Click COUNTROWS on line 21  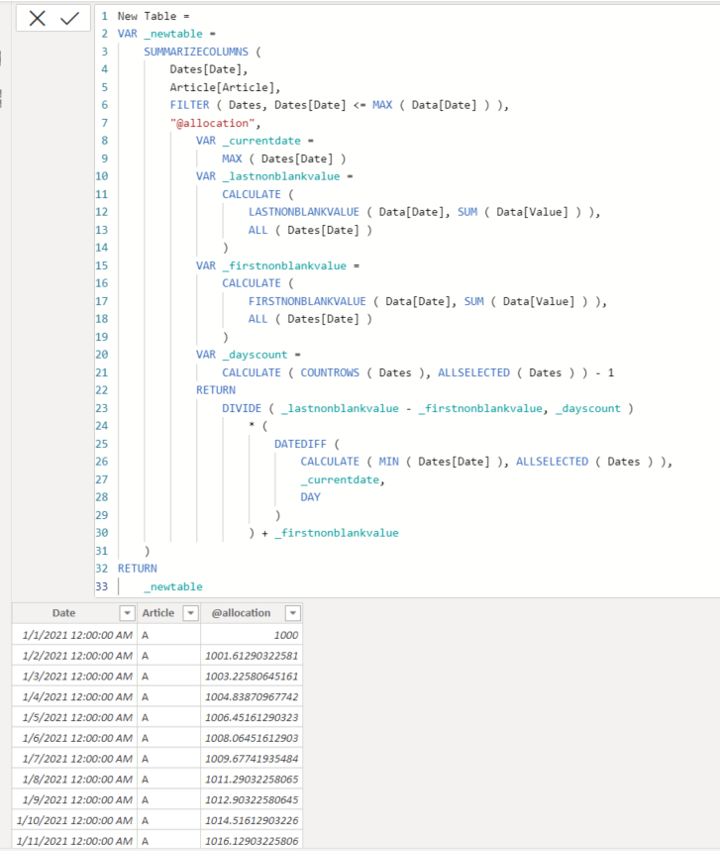point(330,373)
